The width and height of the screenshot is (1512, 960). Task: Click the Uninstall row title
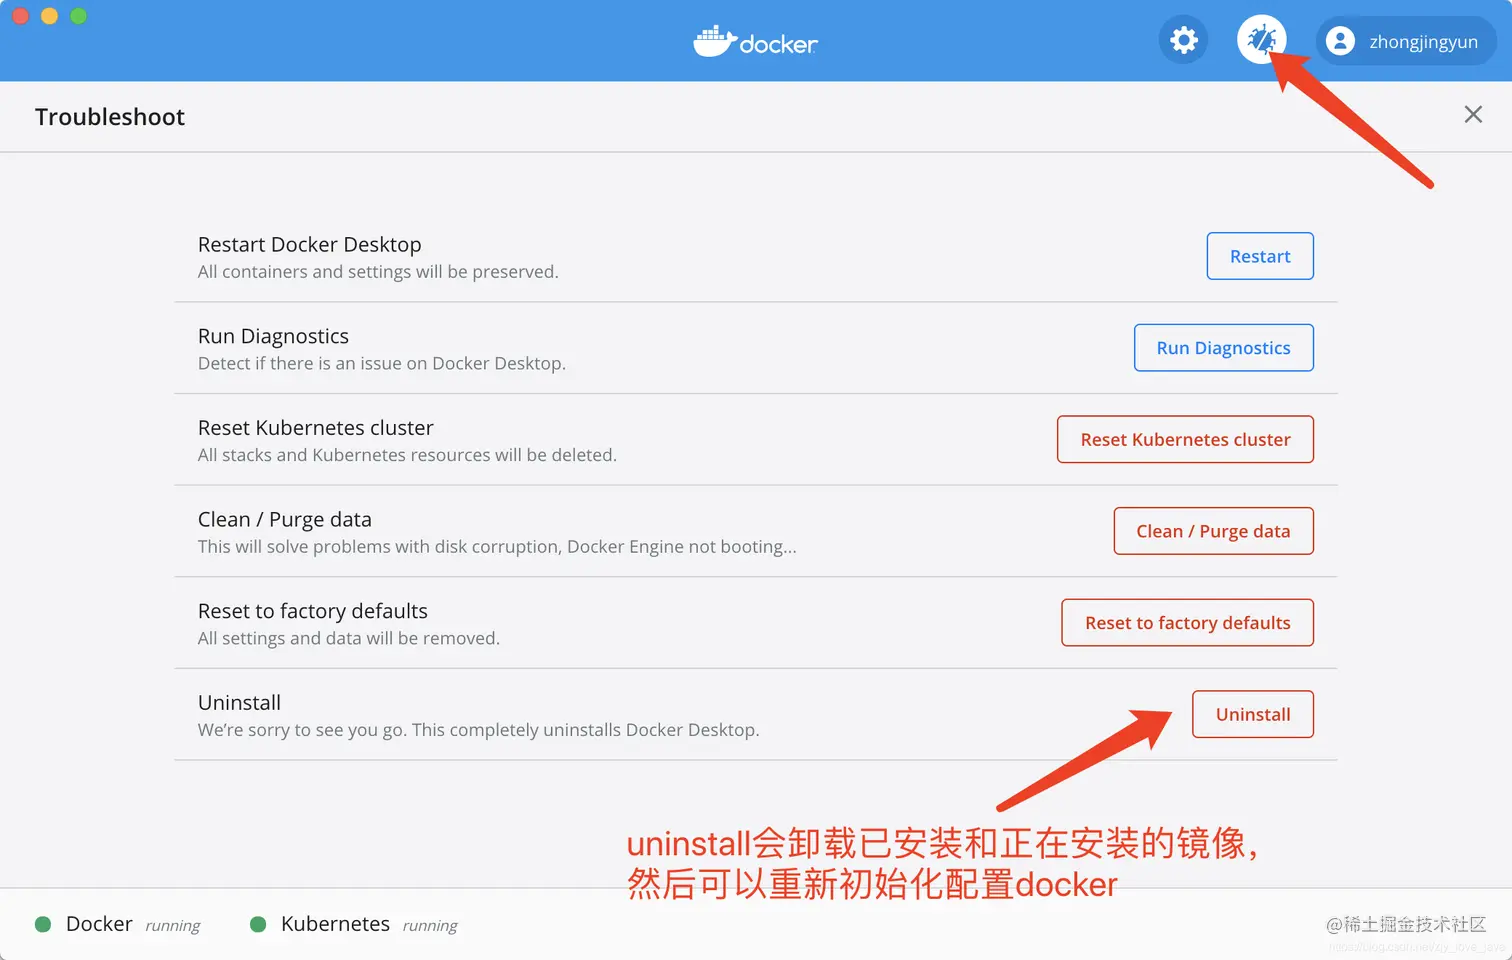pyautogui.click(x=239, y=703)
